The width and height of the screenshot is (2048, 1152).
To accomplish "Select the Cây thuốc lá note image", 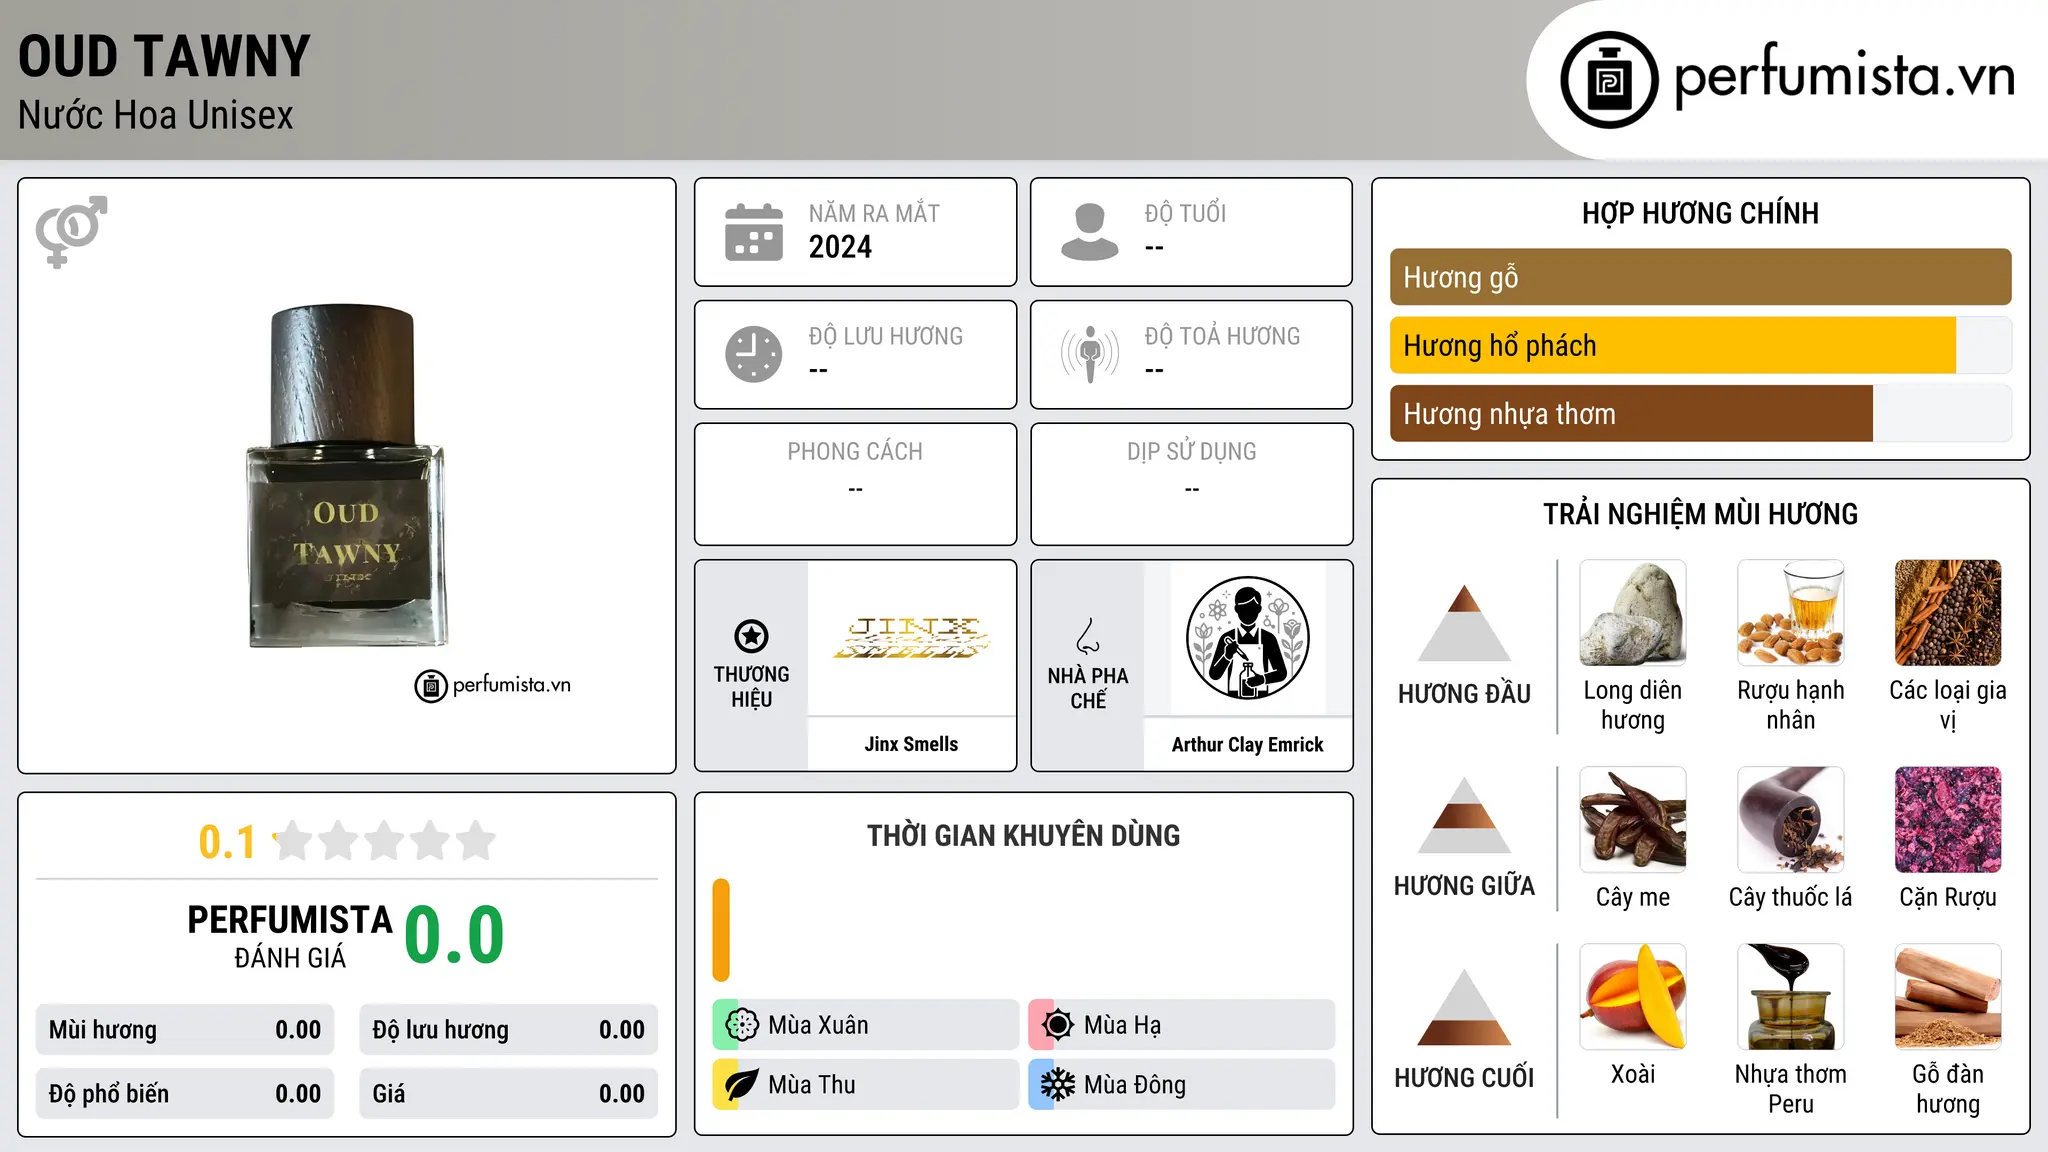I will tap(1790, 820).
